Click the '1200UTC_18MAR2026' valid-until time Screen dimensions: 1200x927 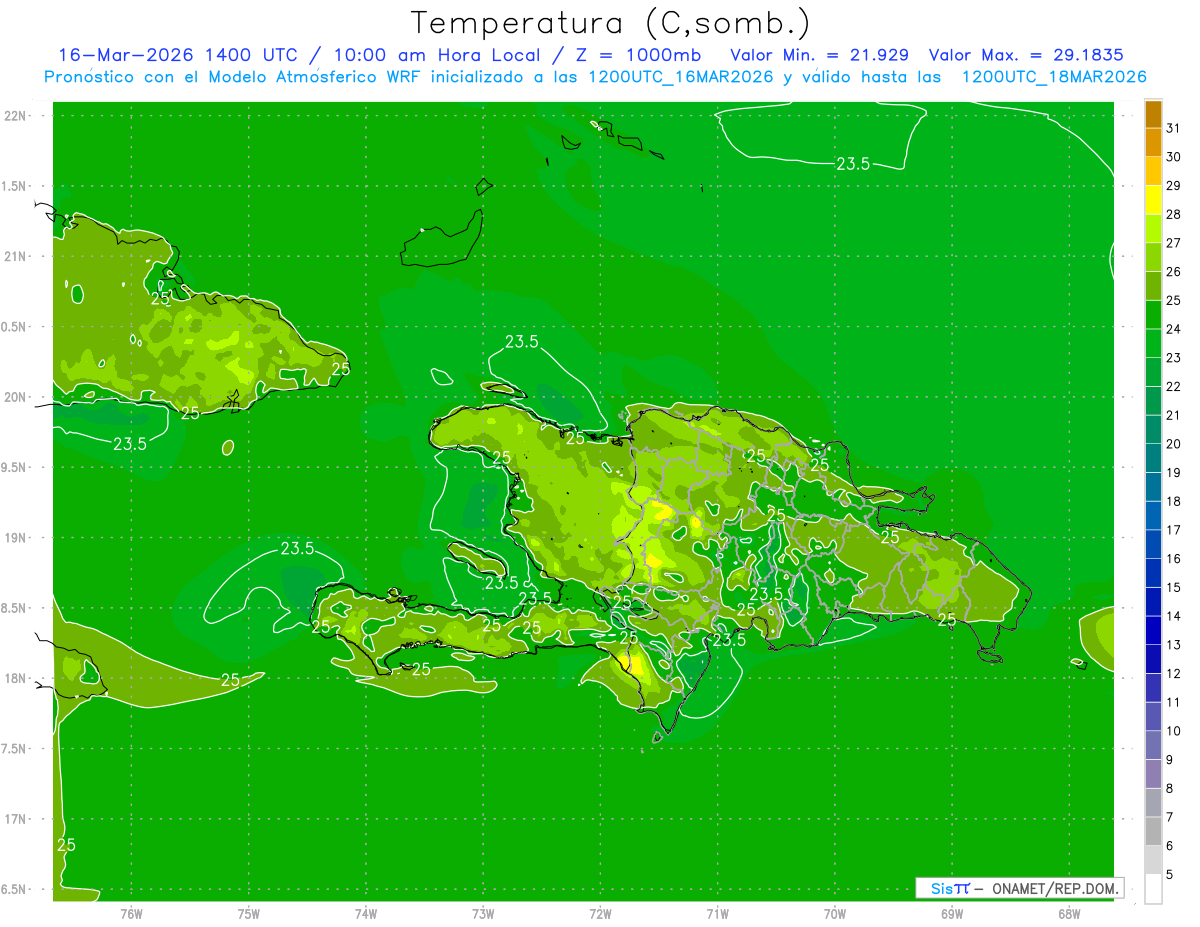pyautogui.click(x=1053, y=77)
